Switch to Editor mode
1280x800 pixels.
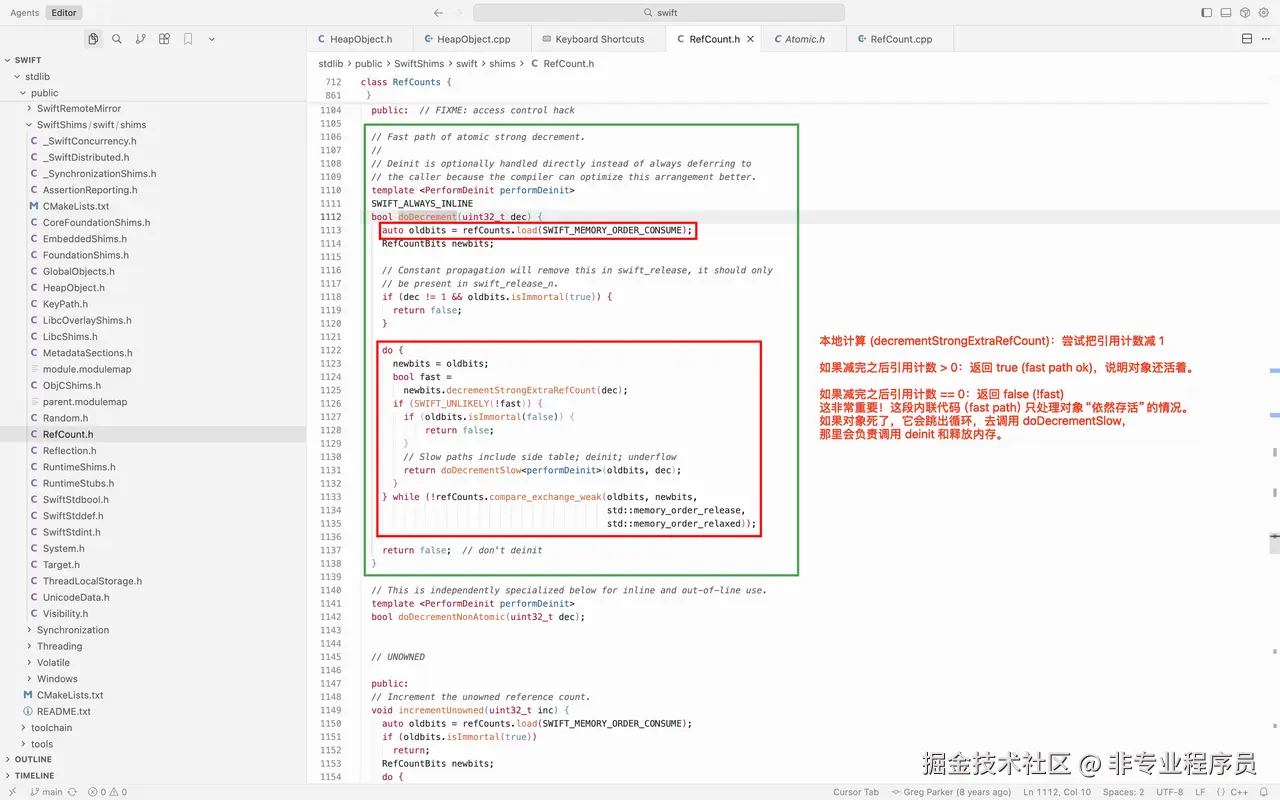pos(64,13)
